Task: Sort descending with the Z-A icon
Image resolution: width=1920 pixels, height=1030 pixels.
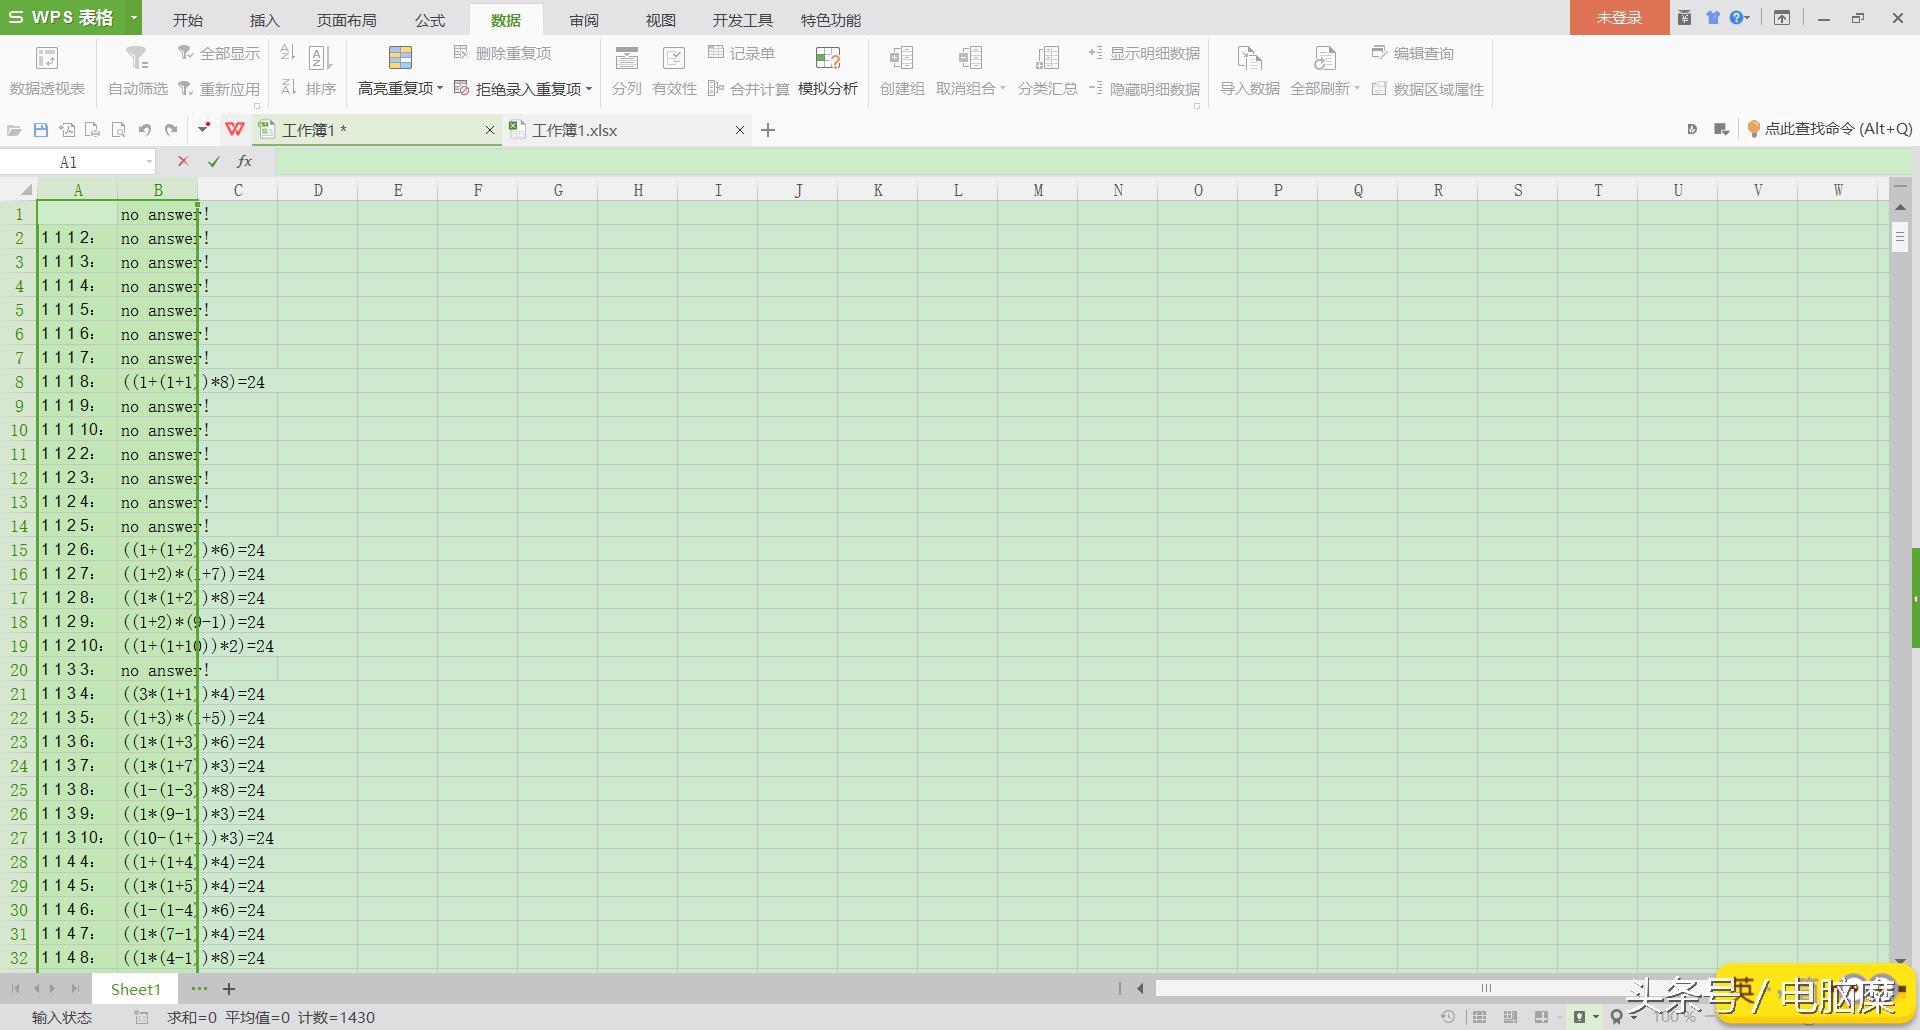Action: [288, 88]
